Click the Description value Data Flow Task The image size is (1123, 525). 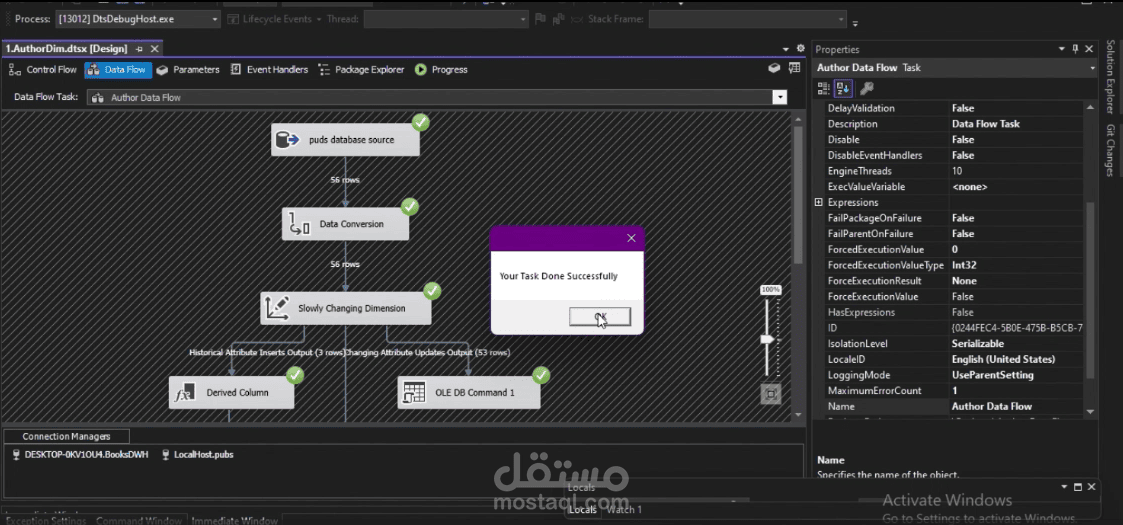985,124
